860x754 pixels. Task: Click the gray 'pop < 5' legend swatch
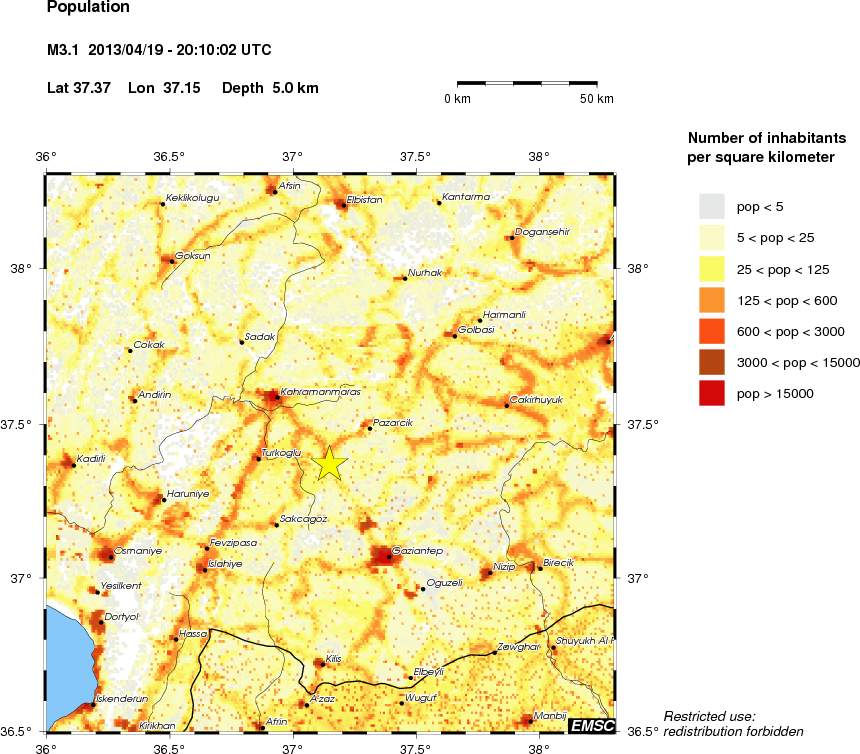[x=711, y=206]
